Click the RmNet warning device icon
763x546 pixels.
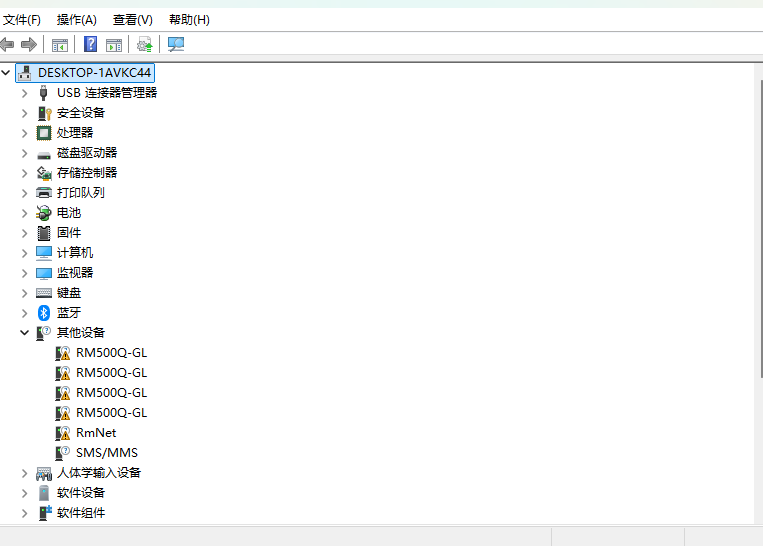63,433
